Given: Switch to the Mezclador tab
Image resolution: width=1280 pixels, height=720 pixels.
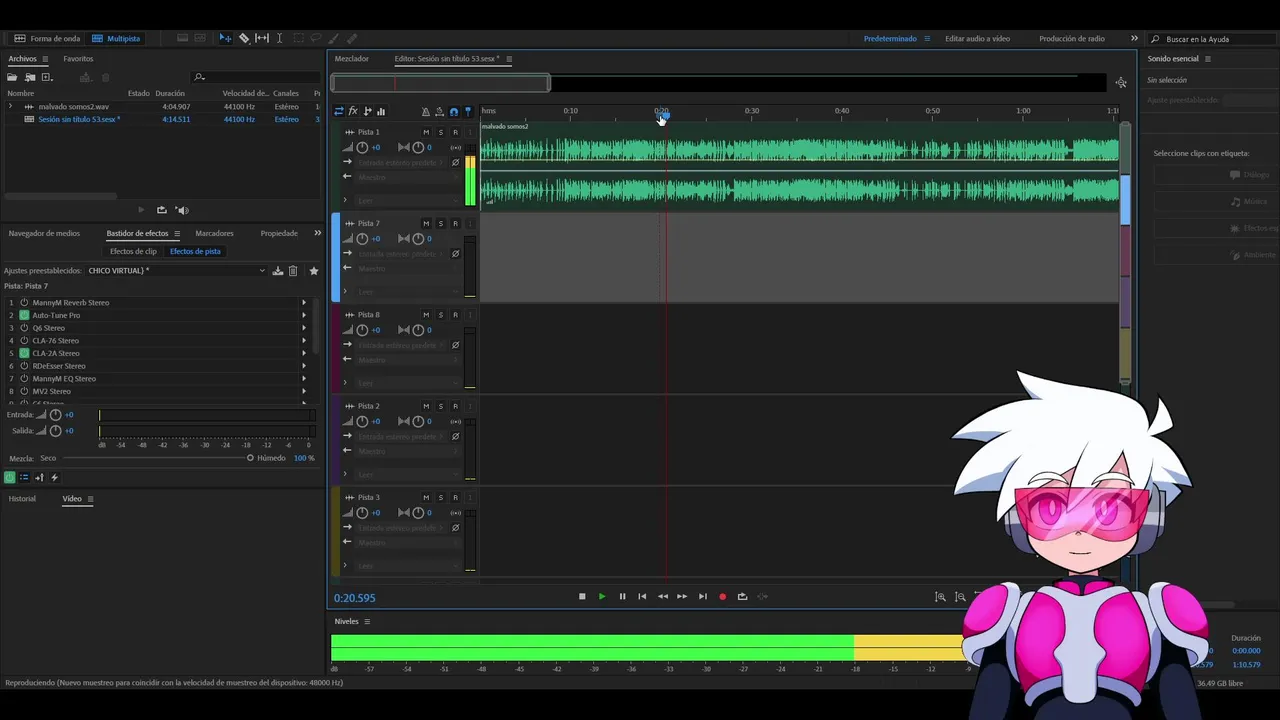Looking at the screenshot, I should pyautogui.click(x=352, y=59).
